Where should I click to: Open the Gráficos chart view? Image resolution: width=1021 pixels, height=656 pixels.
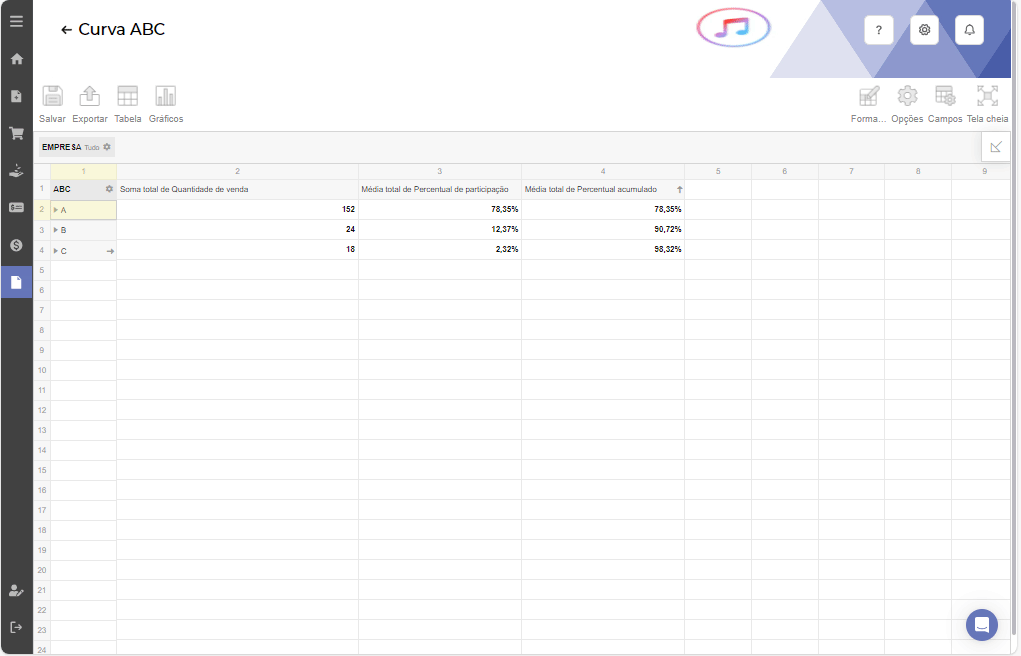coord(166,97)
